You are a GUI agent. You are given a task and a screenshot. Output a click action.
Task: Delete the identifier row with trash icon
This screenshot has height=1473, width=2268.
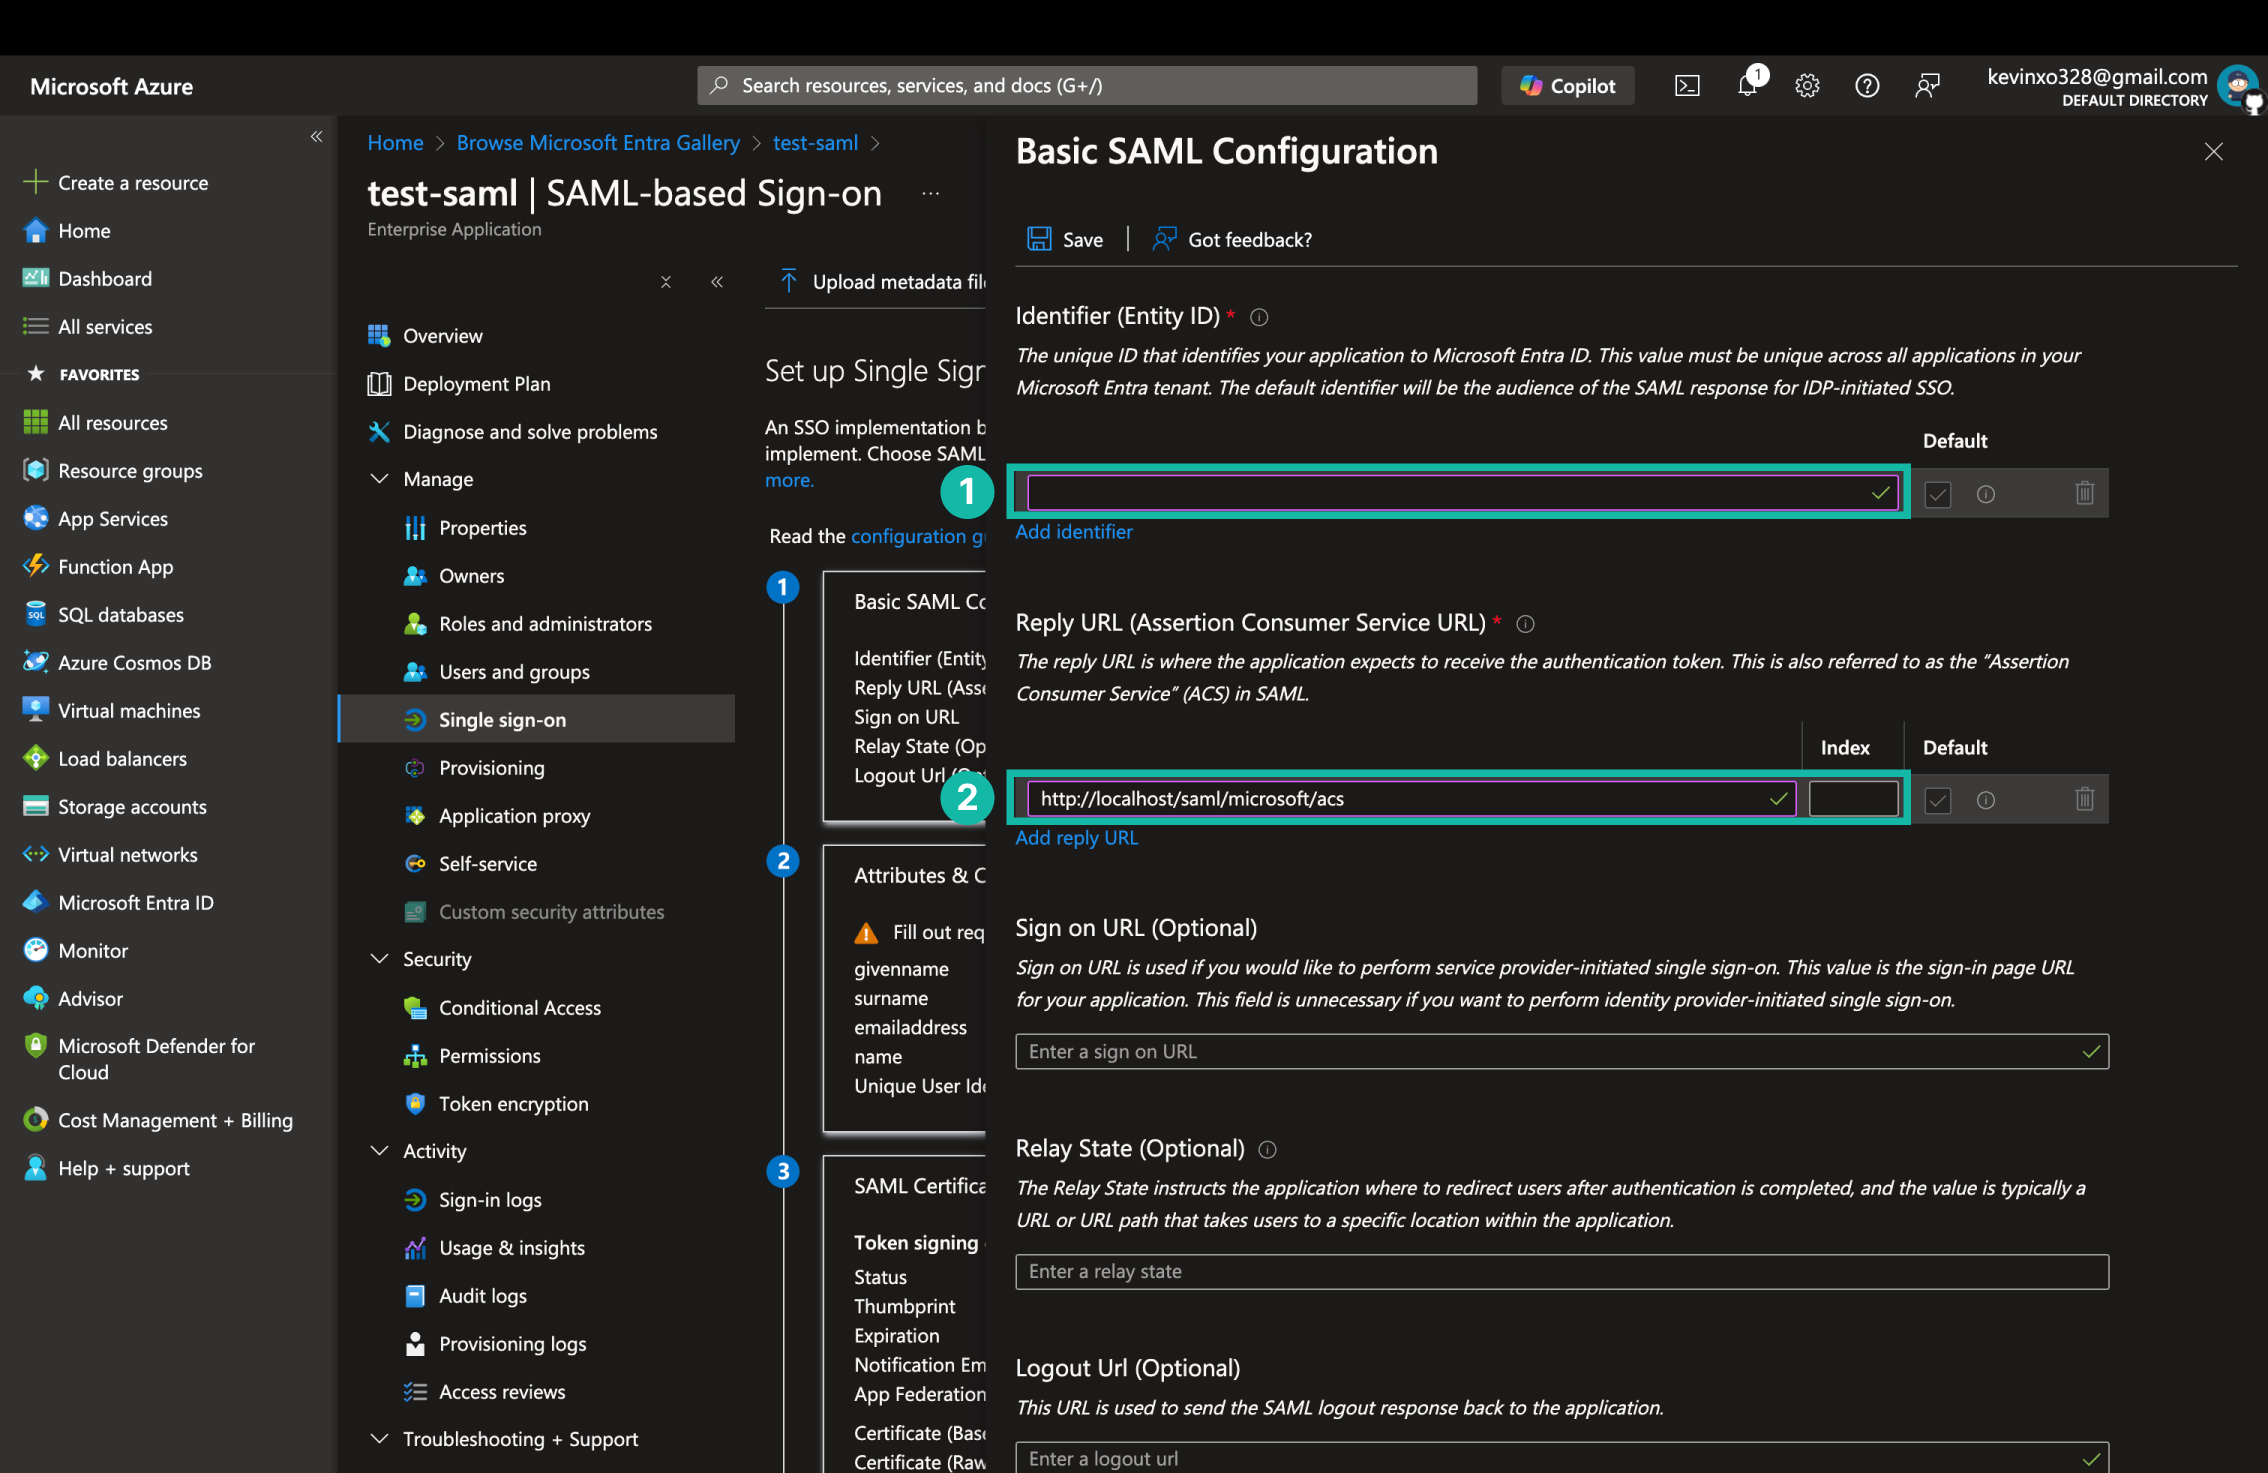pyautogui.click(x=2085, y=494)
